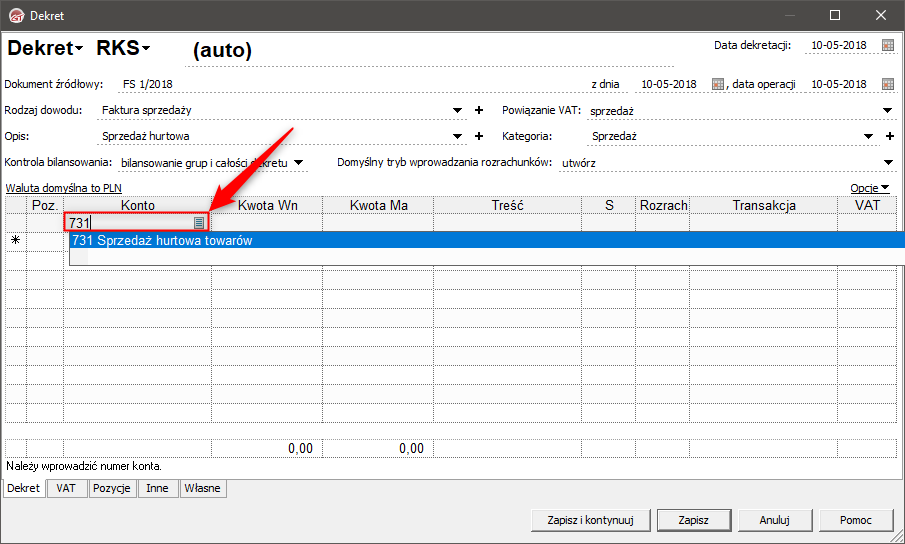
Task: Click the Konto column header
Action: pos(137,205)
